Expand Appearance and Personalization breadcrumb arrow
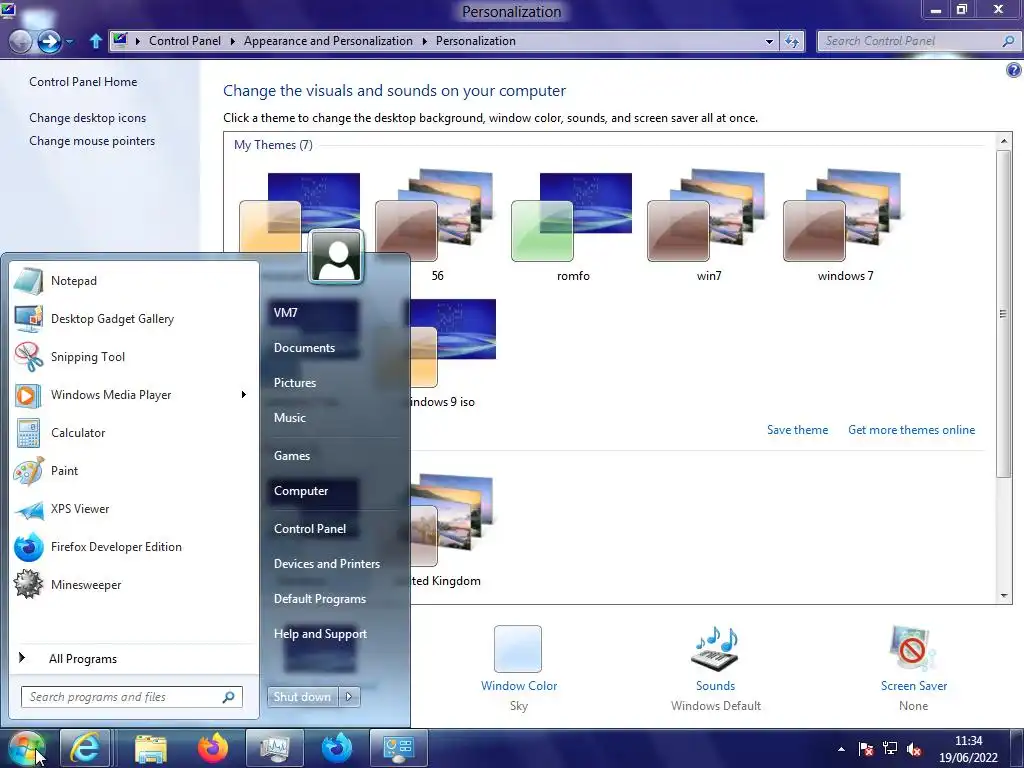 click(x=424, y=41)
